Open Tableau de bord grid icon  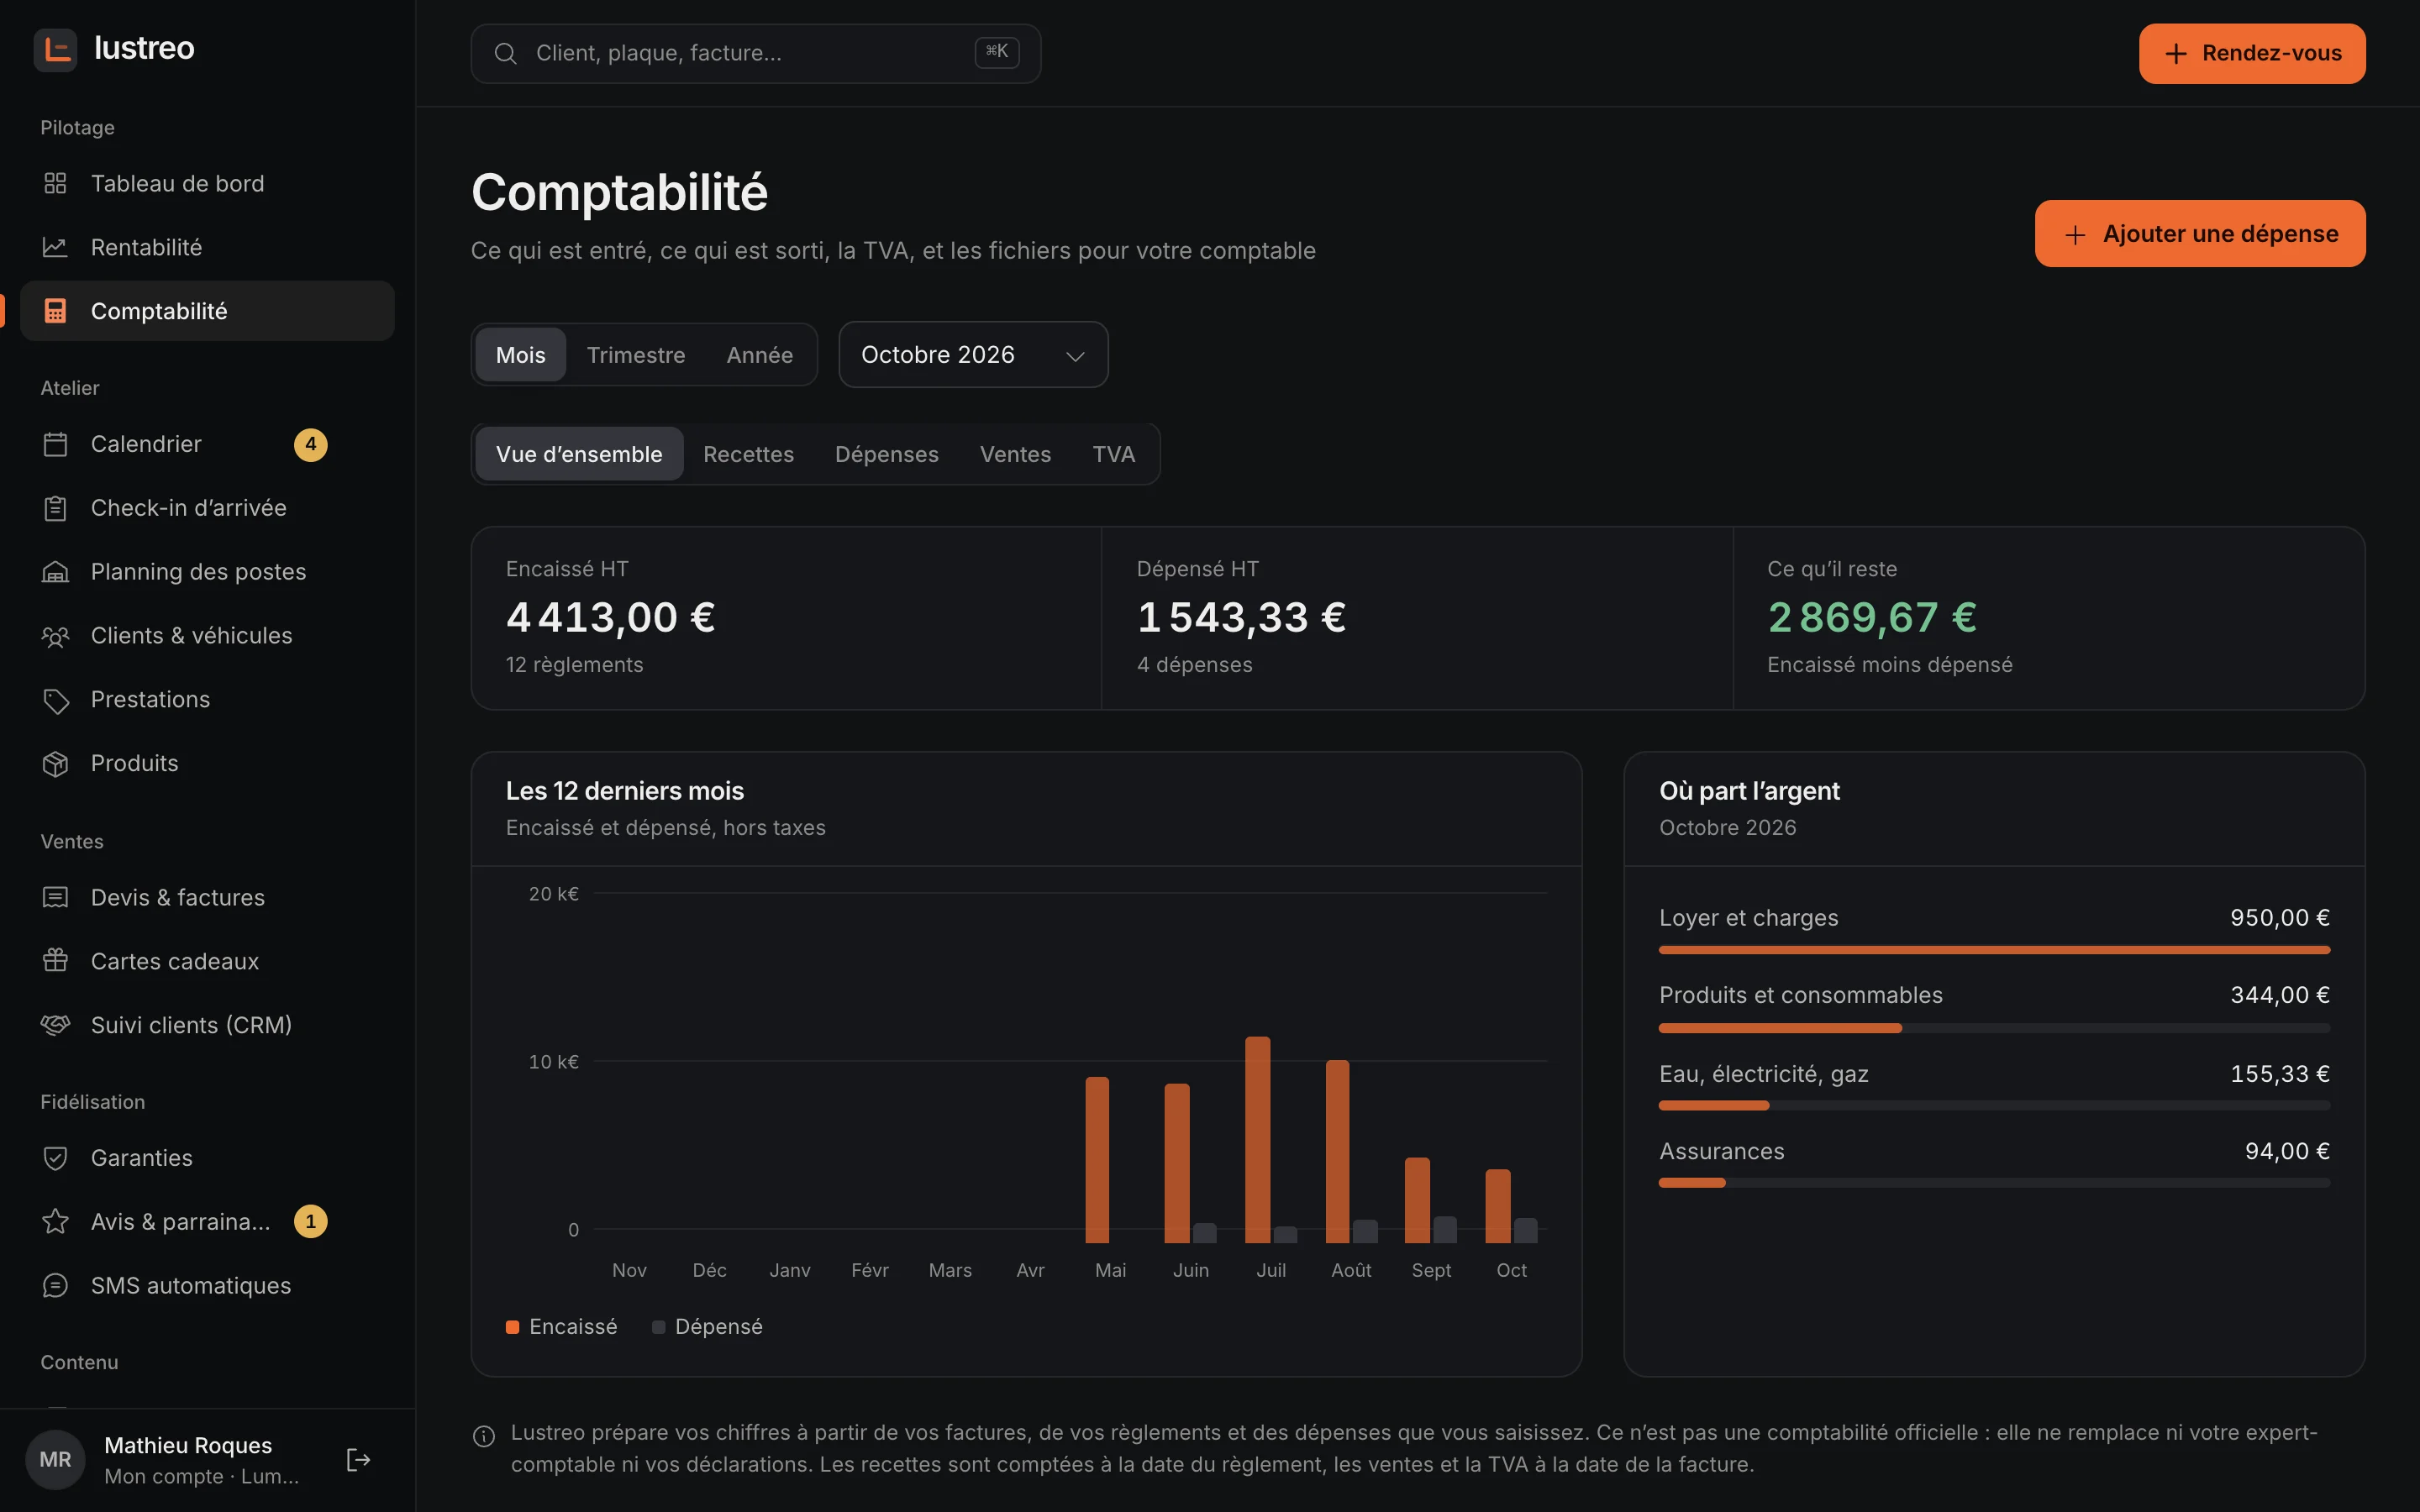coord(55,184)
